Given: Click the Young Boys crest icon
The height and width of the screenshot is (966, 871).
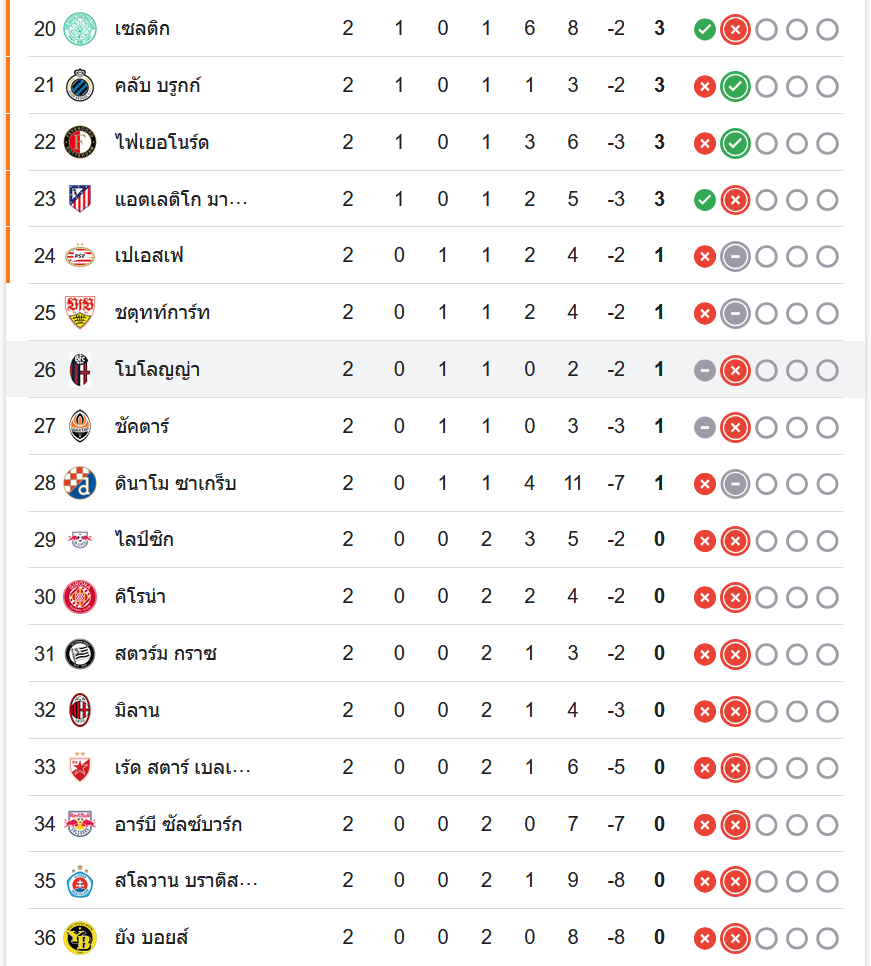Looking at the screenshot, I should tap(79, 938).
